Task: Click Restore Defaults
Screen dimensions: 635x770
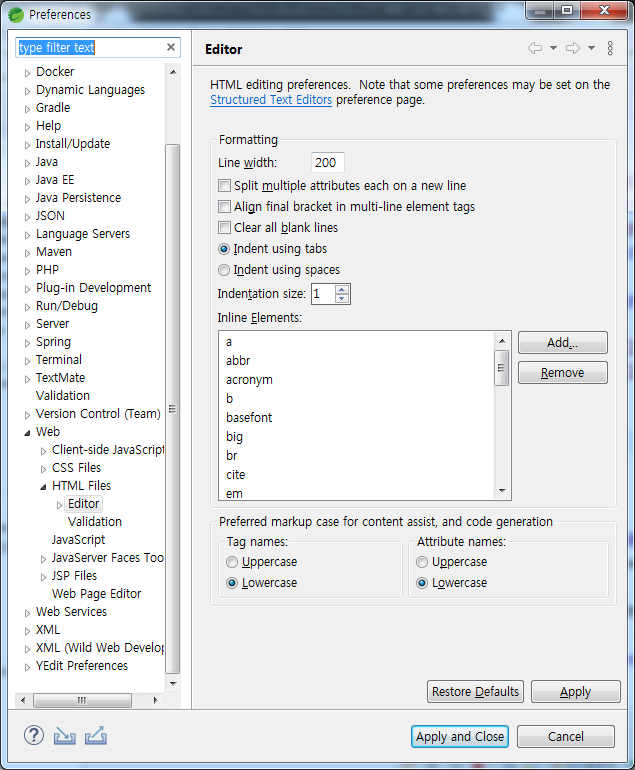Action: click(475, 691)
